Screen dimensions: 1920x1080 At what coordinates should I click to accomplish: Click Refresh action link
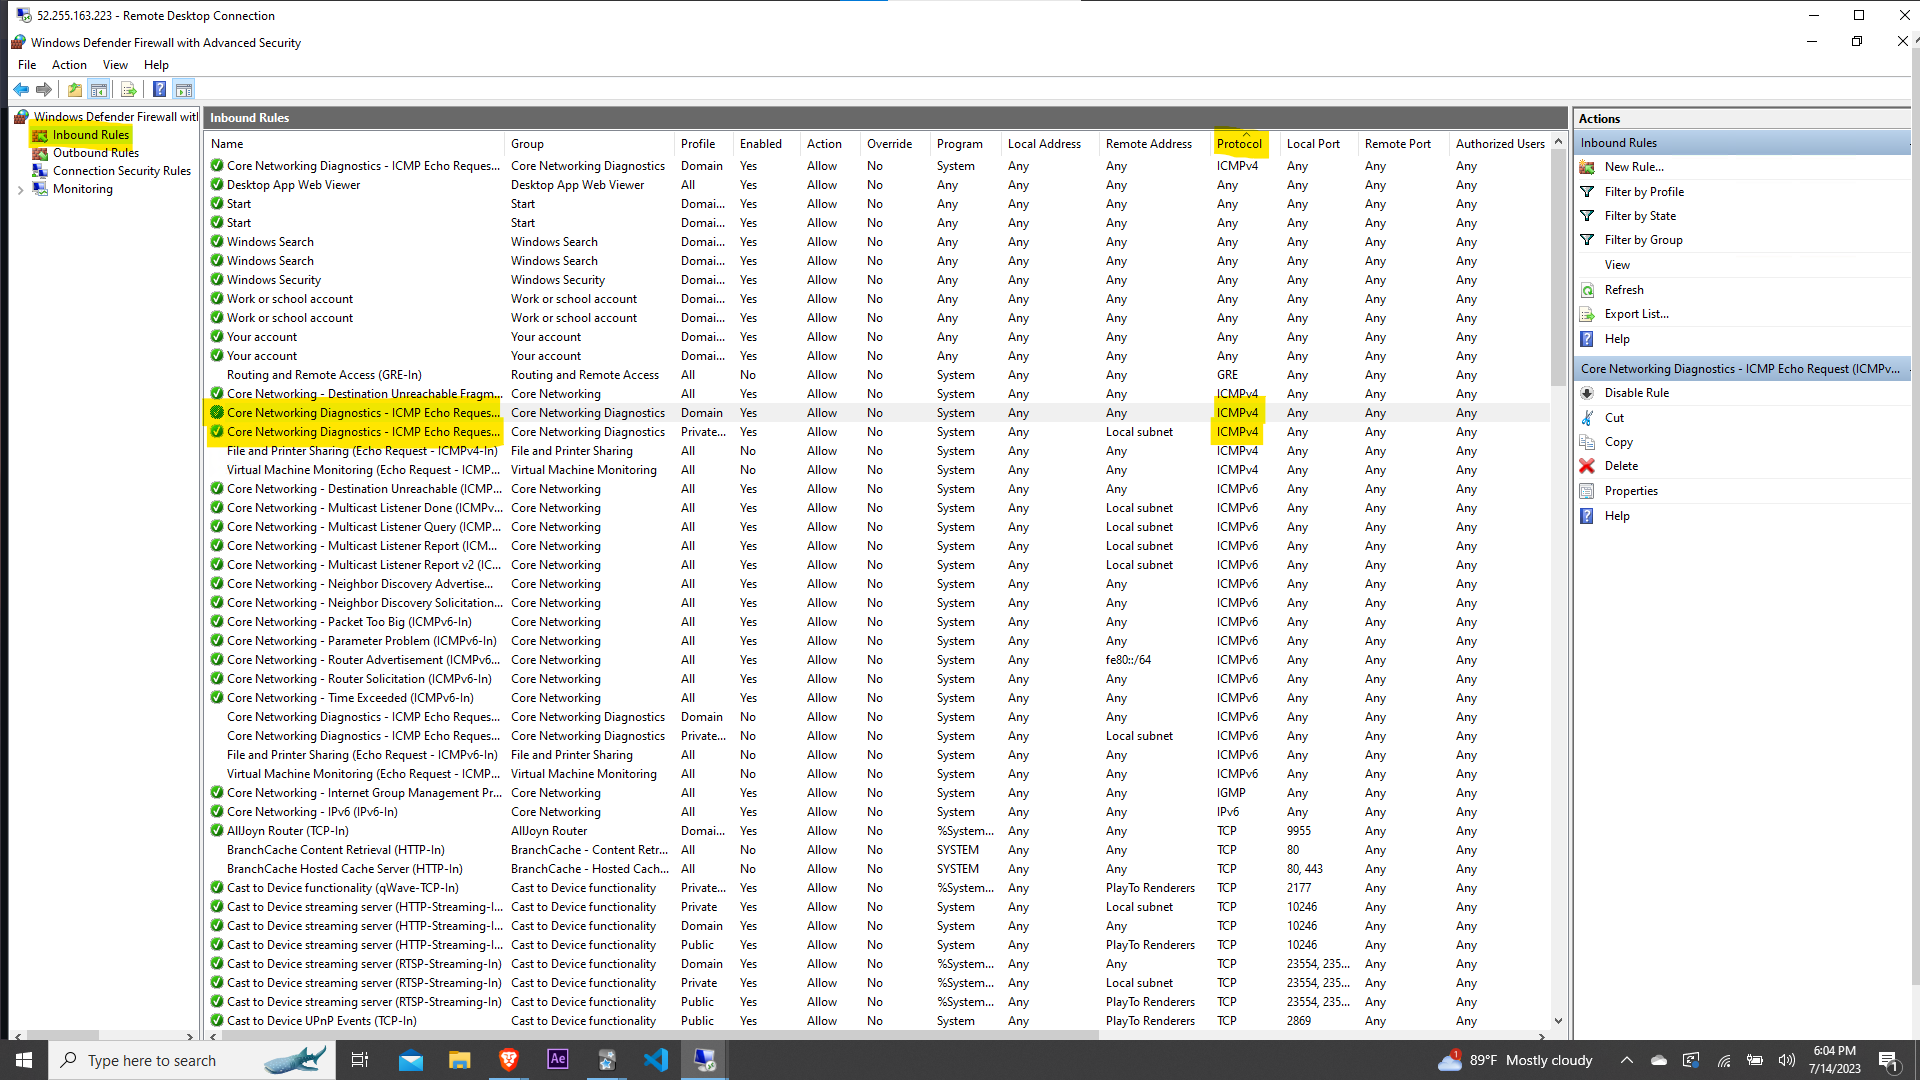[x=1624, y=290]
